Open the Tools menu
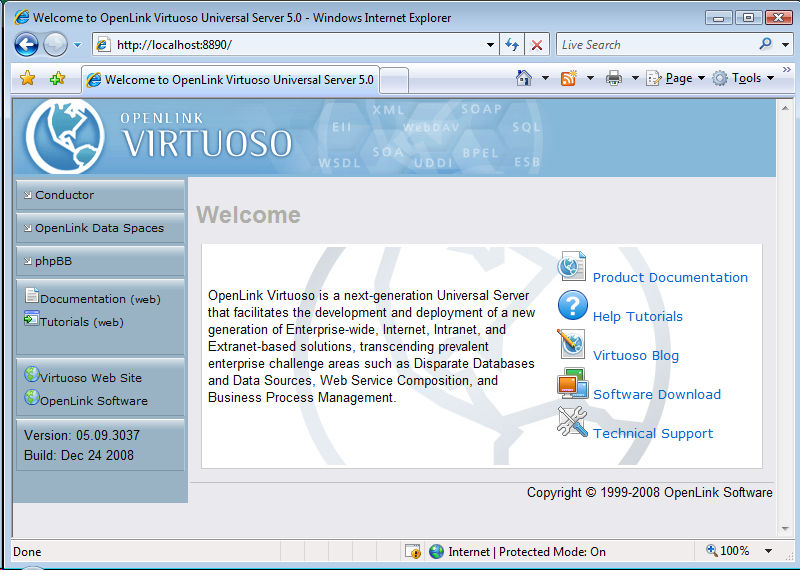800x570 pixels. (743, 78)
